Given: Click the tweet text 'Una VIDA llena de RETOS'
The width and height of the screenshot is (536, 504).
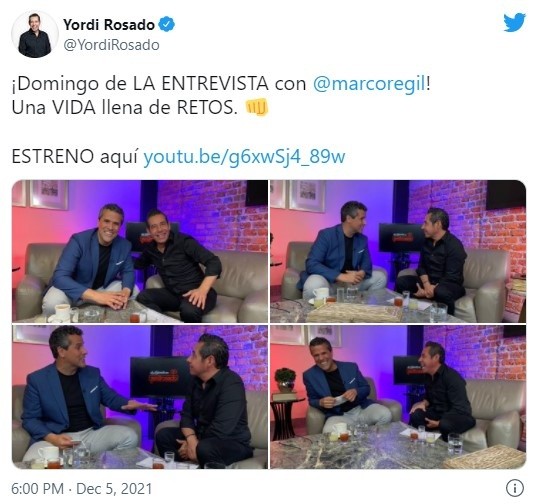Looking at the screenshot, I should point(124,108).
